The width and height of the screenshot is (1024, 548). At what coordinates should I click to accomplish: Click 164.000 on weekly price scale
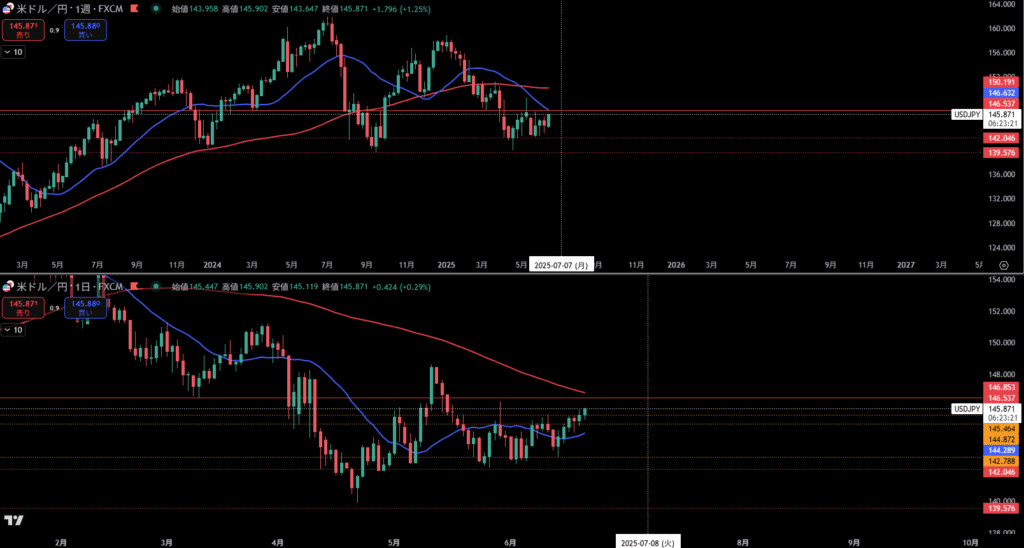coord(1001,5)
